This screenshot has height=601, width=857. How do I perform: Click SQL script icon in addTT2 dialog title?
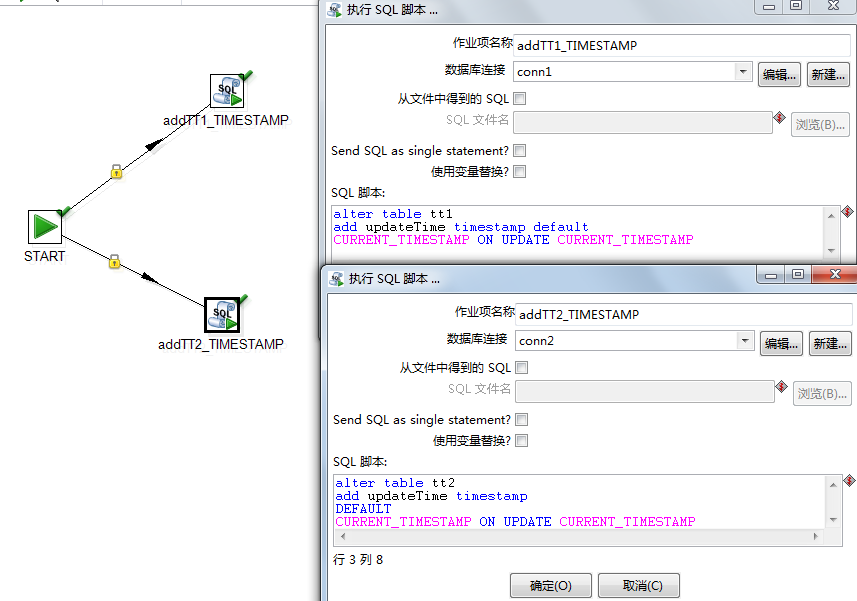coord(336,279)
